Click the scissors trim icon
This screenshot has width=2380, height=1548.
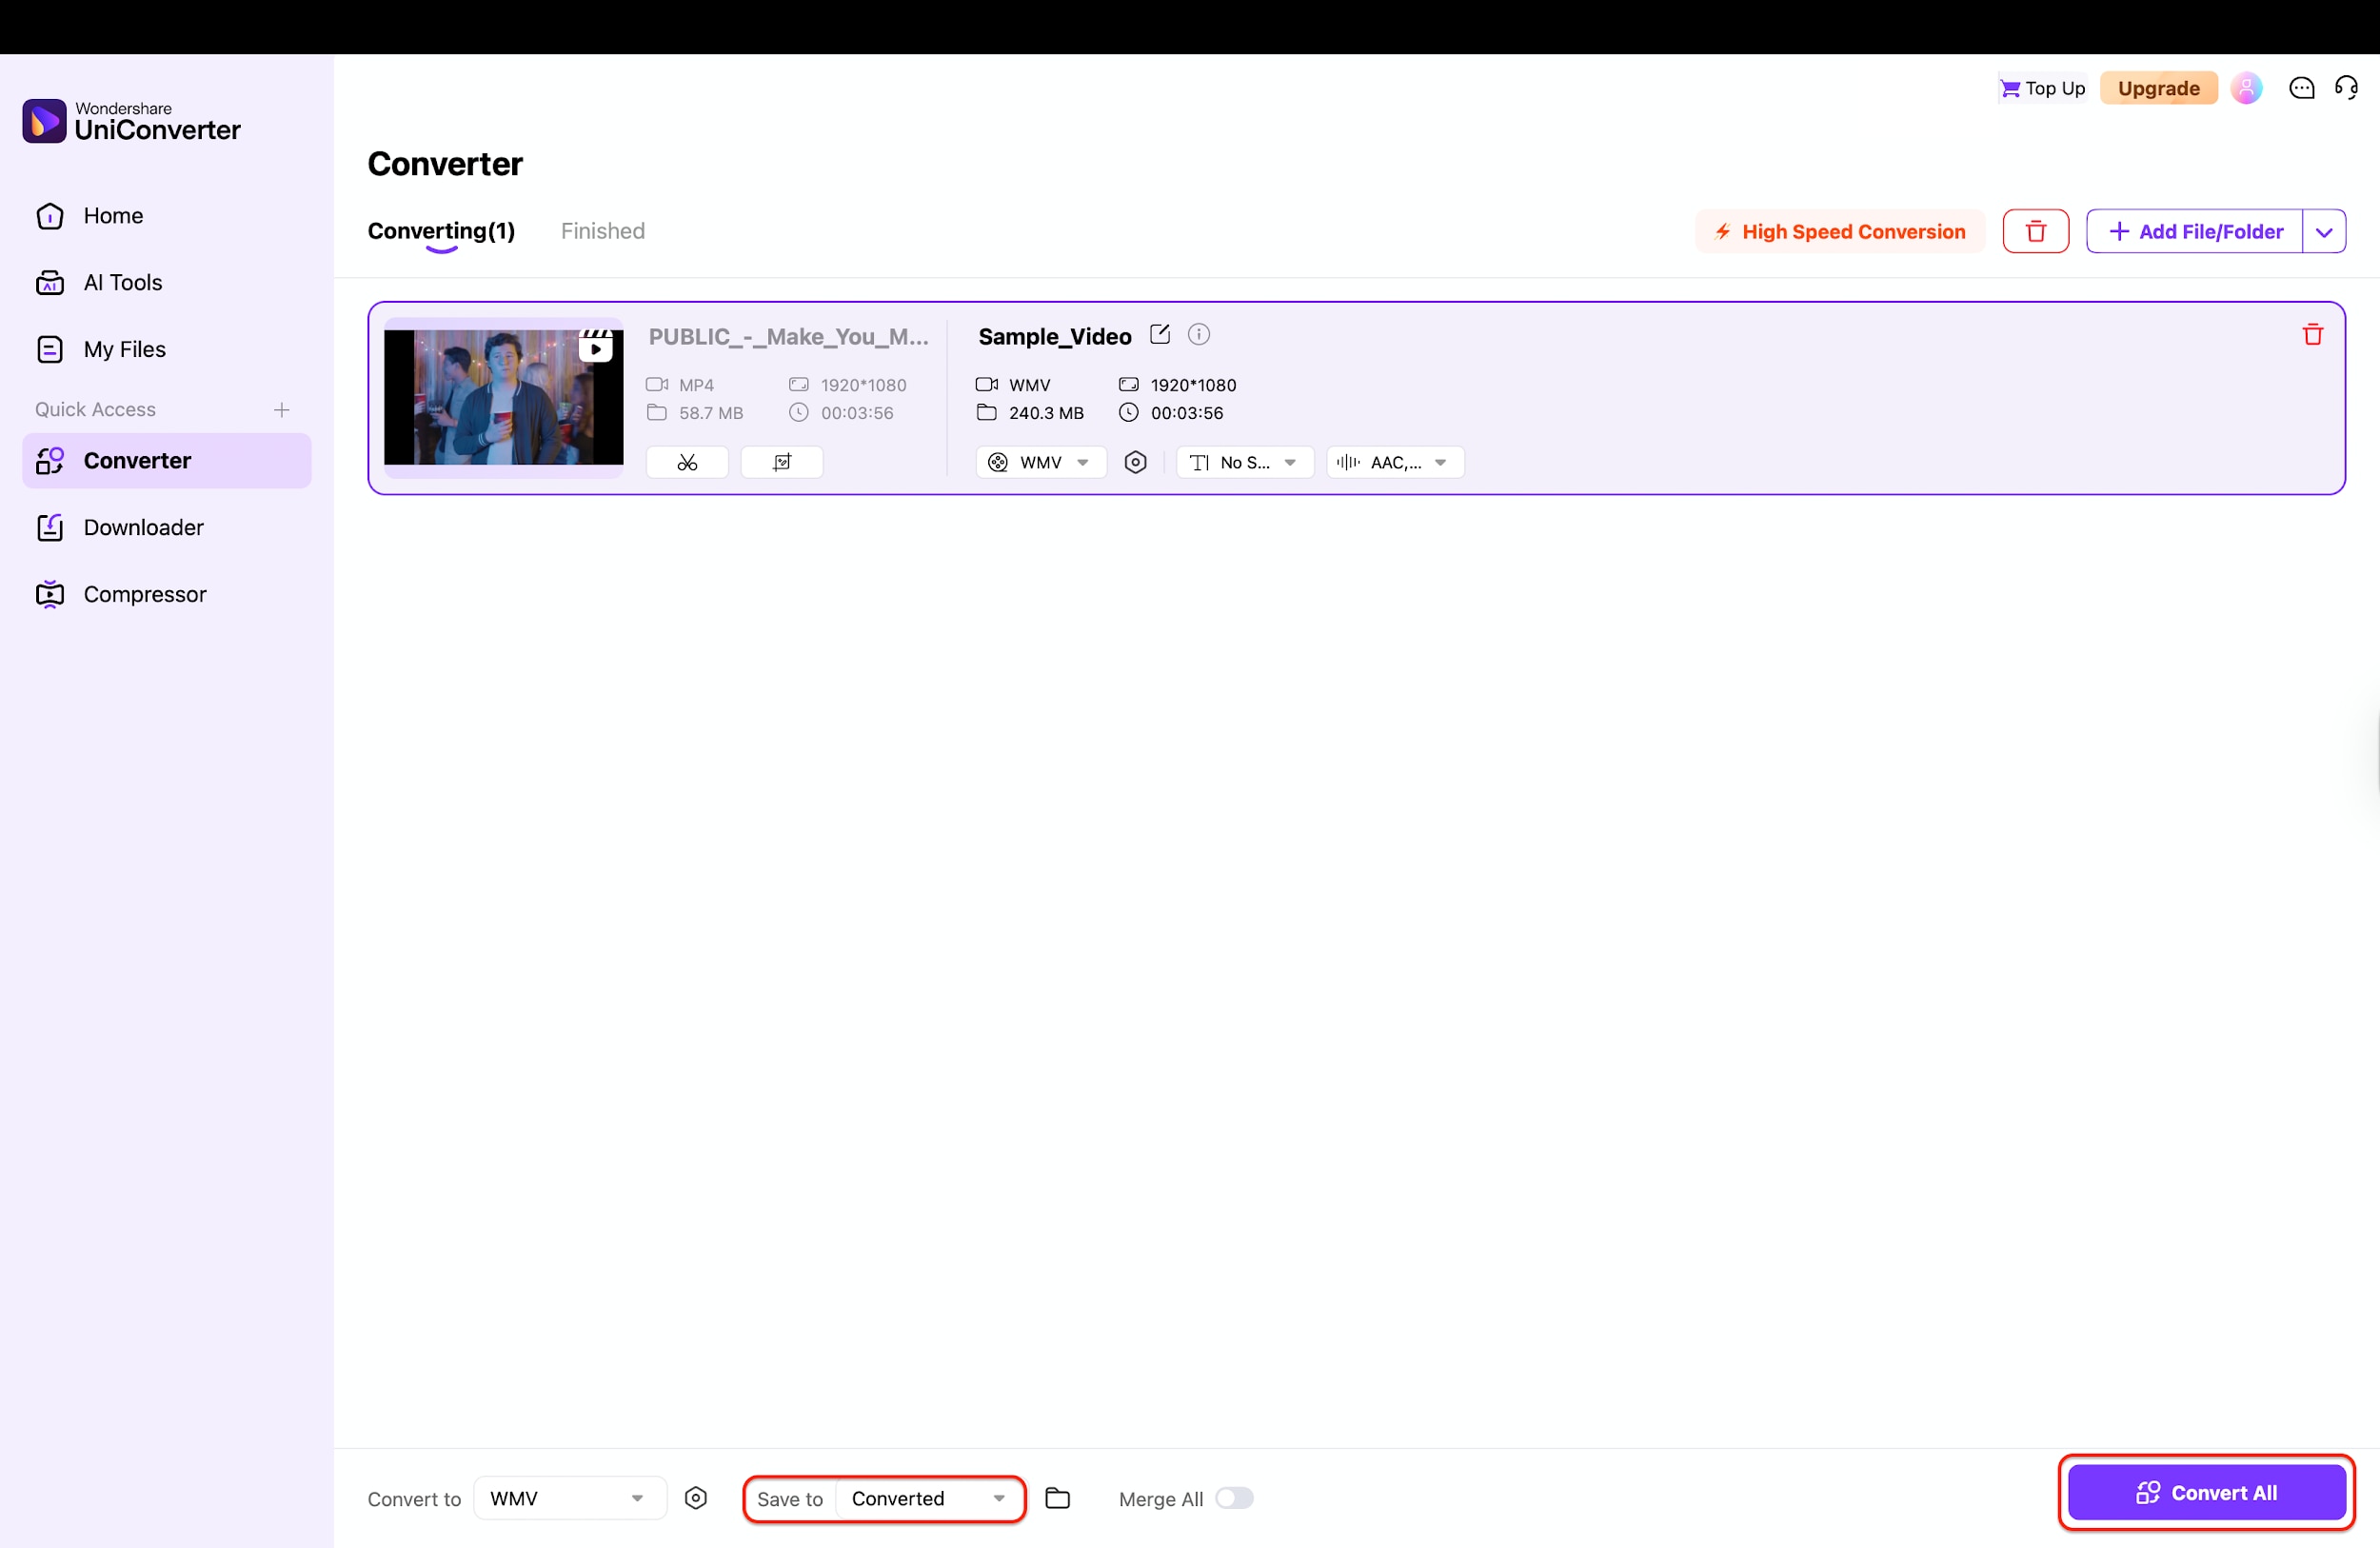(687, 462)
